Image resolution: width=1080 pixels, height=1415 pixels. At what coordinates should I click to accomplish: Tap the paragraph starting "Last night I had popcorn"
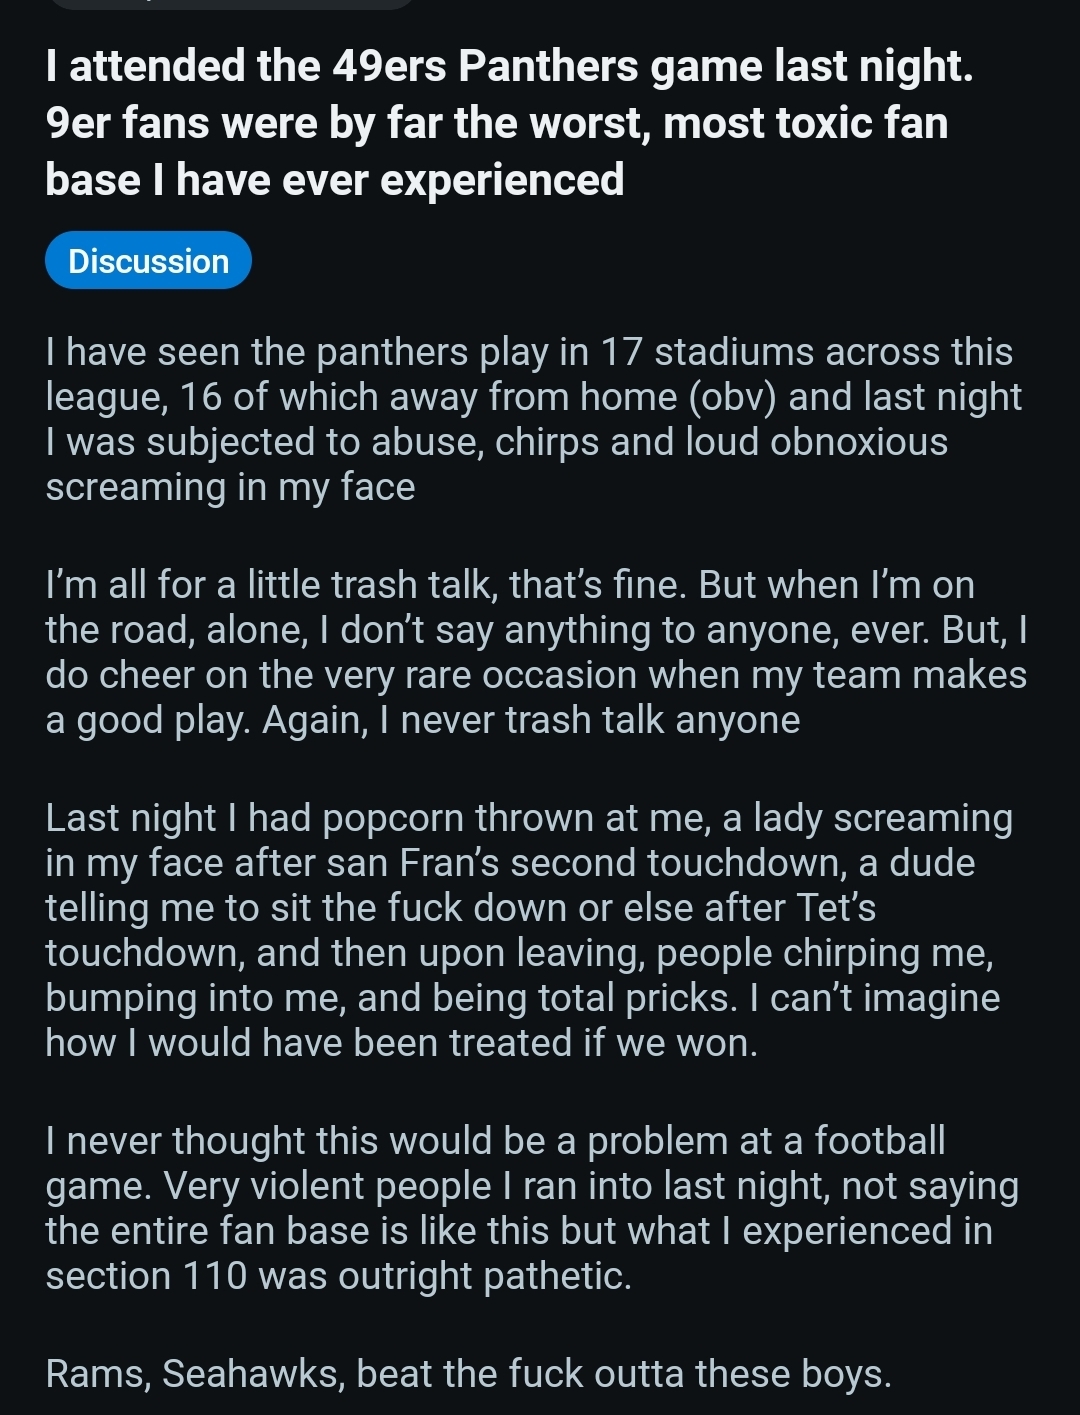pos(528,930)
